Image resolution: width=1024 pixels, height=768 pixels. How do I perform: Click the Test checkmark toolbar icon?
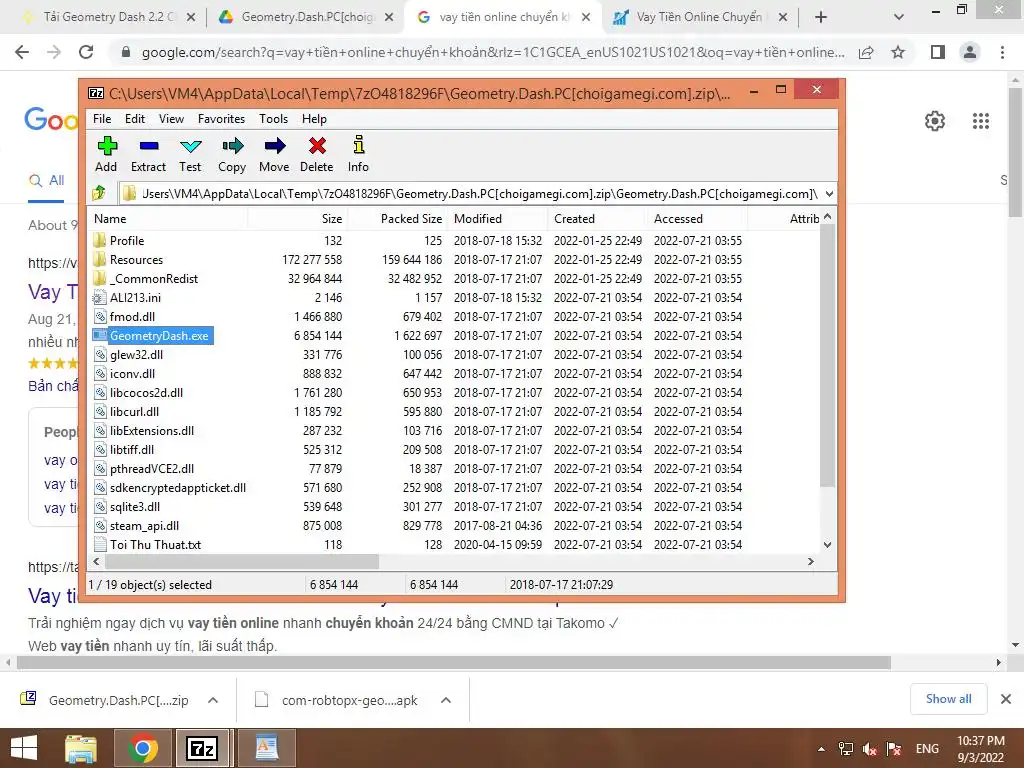coord(190,146)
